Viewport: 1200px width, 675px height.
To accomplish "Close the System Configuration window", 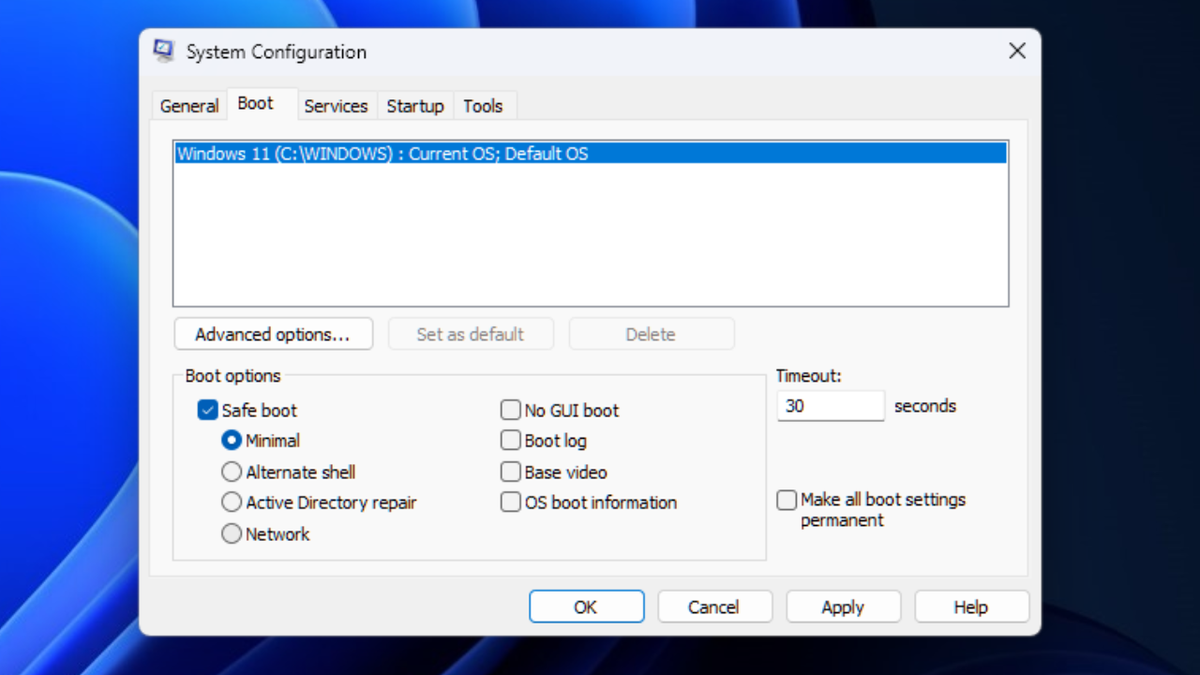I will tap(1017, 51).
